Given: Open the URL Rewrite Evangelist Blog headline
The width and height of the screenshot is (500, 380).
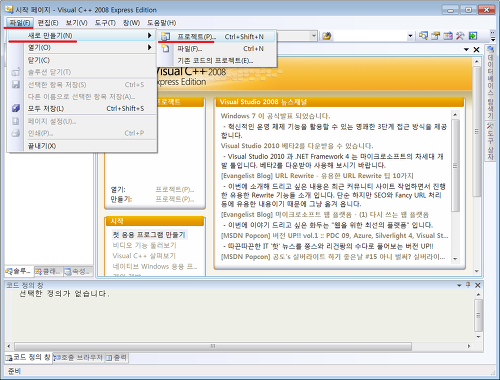Looking at the screenshot, I should (x=317, y=176).
